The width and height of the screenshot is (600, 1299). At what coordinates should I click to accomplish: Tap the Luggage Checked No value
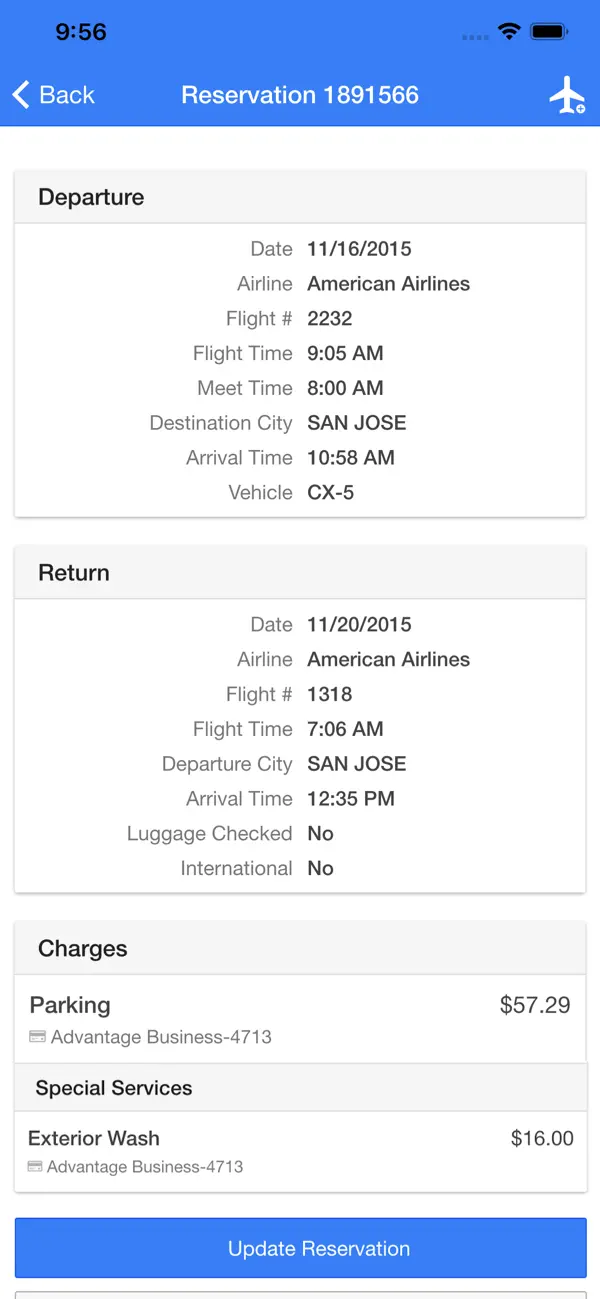320,834
